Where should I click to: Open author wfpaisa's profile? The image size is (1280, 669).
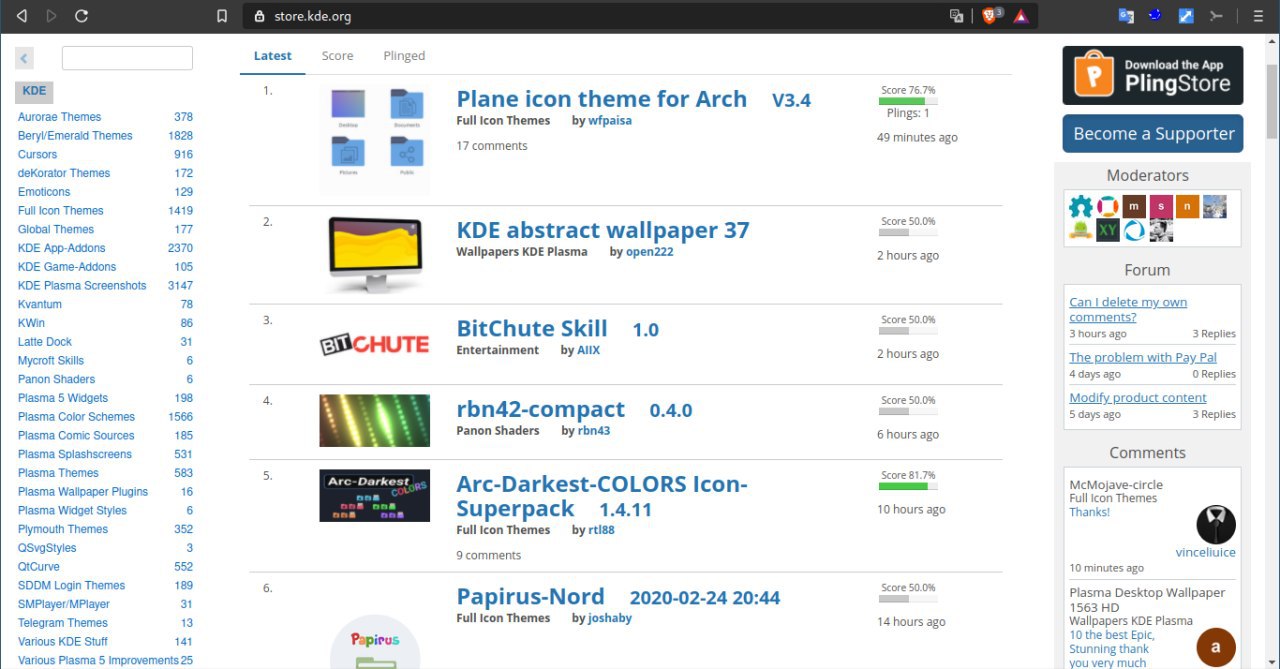tap(610, 121)
